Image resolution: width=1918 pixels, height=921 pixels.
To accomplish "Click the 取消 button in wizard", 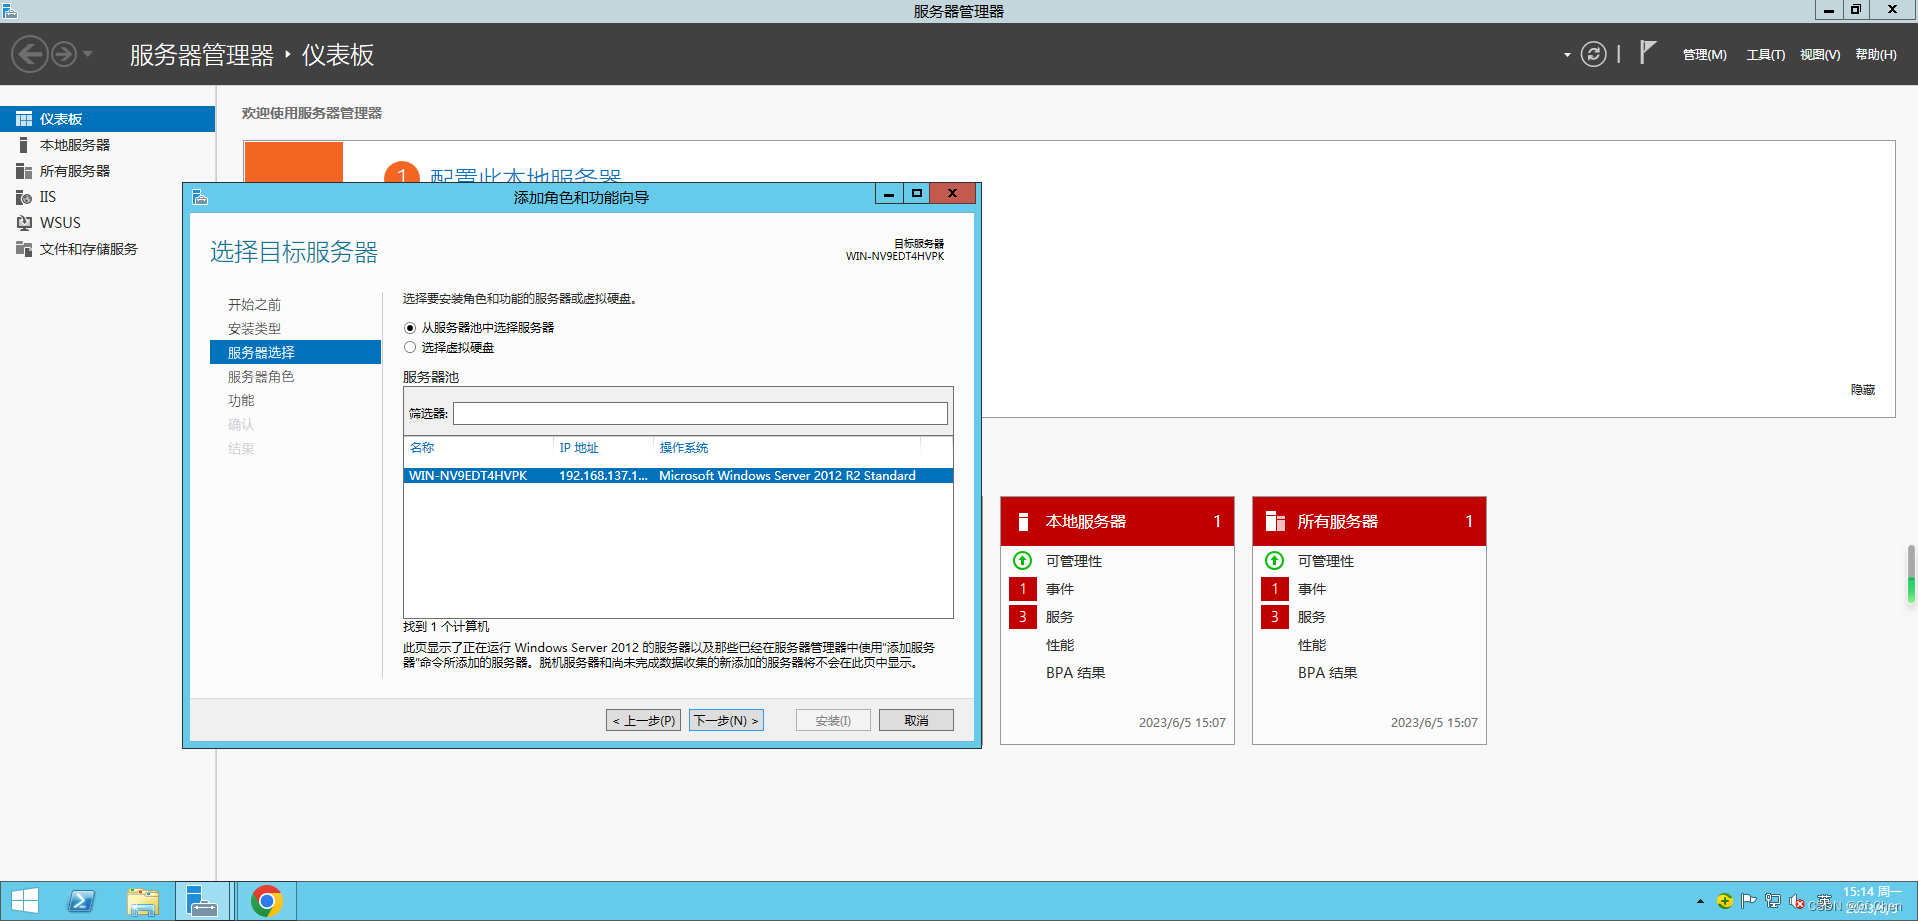I will click(916, 720).
